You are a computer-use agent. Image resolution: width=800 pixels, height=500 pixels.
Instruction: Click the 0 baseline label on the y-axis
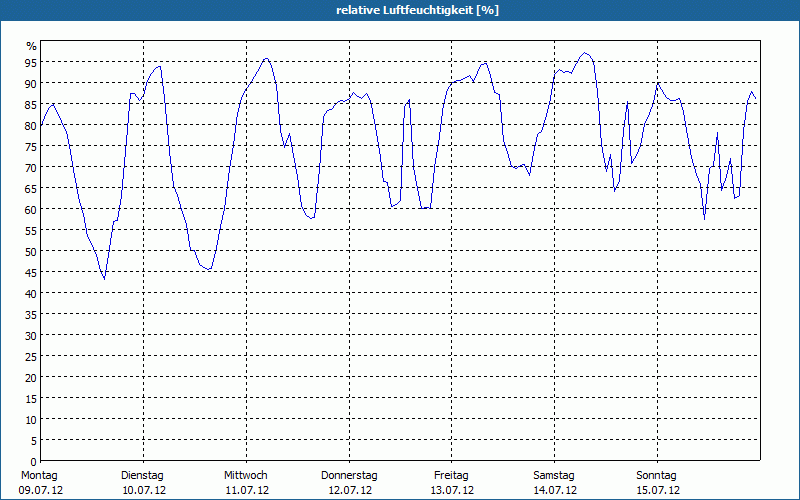tap(33, 461)
